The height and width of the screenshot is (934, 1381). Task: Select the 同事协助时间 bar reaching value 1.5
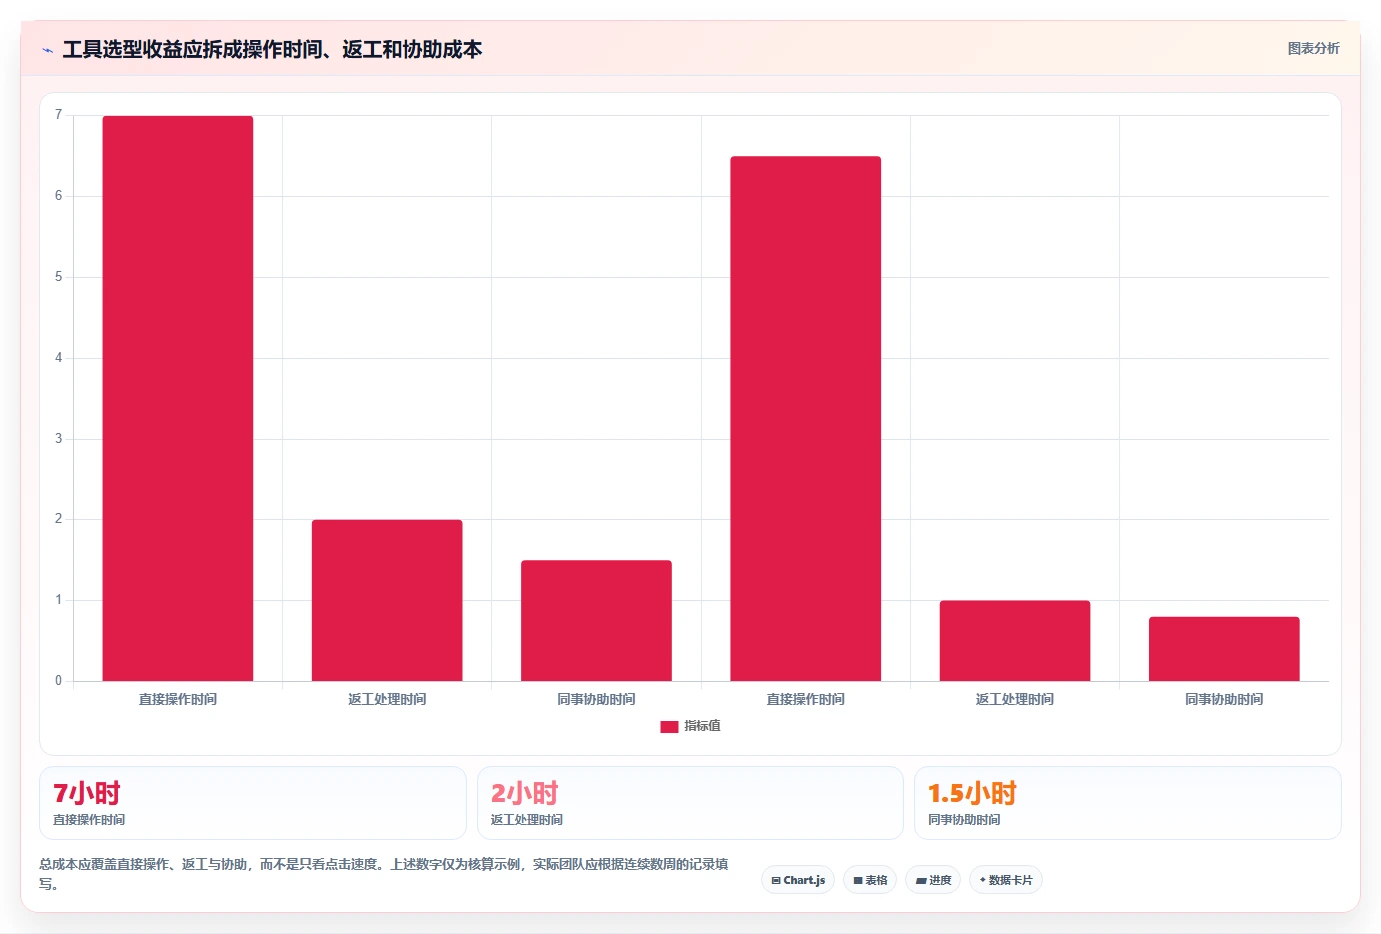pyautogui.click(x=596, y=620)
